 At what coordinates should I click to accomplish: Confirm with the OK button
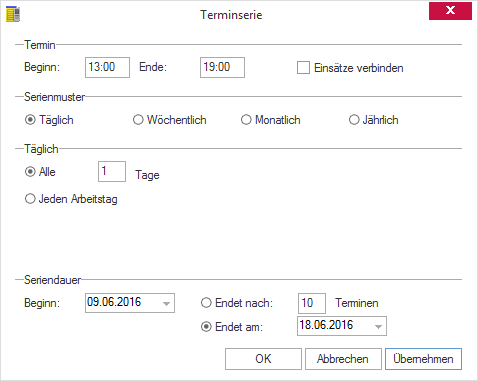coord(263,359)
